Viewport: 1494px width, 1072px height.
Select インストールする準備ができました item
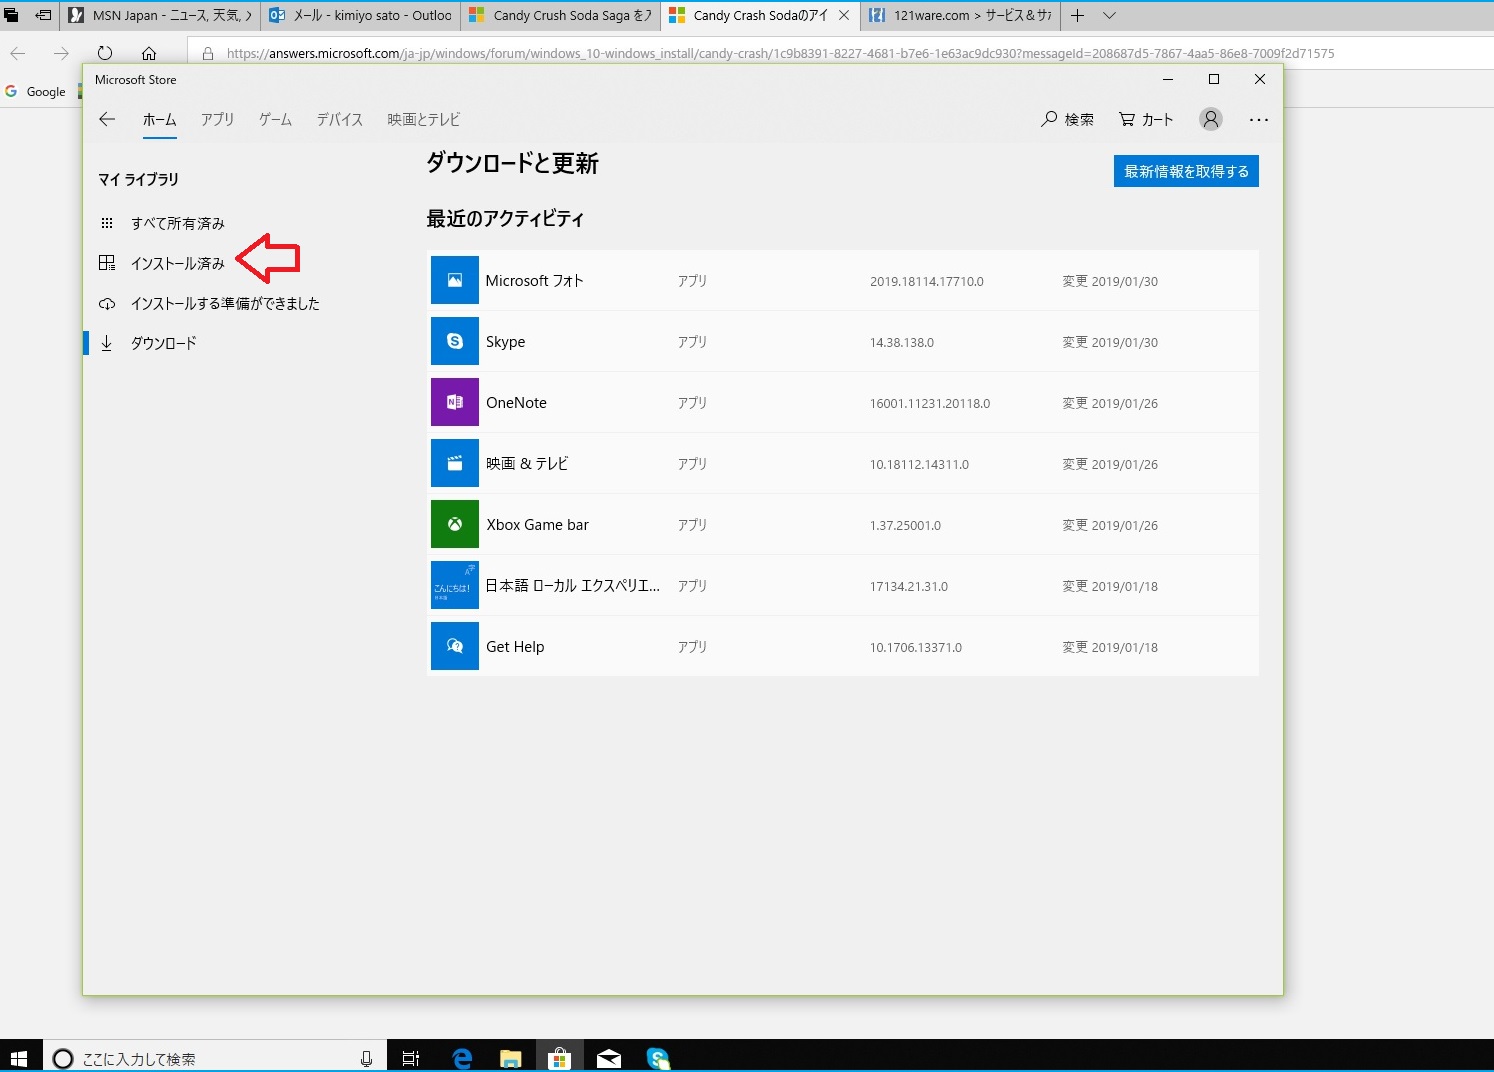click(x=210, y=303)
